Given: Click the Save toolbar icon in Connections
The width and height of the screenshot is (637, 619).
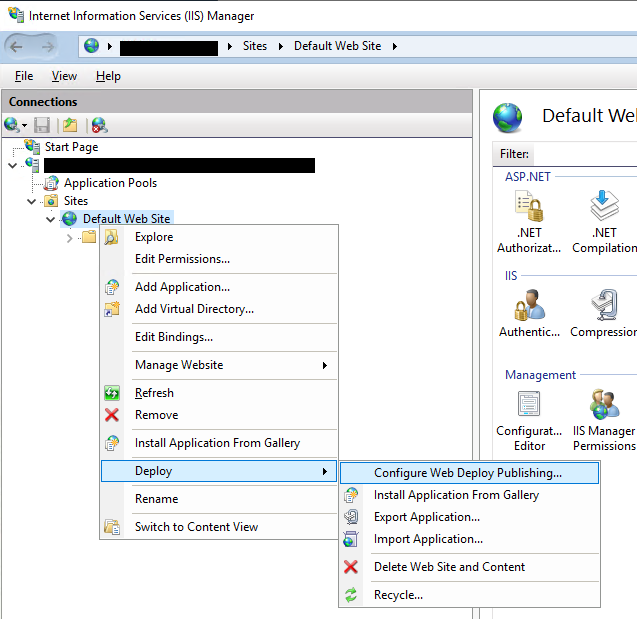Looking at the screenshot, I should 42,125.
